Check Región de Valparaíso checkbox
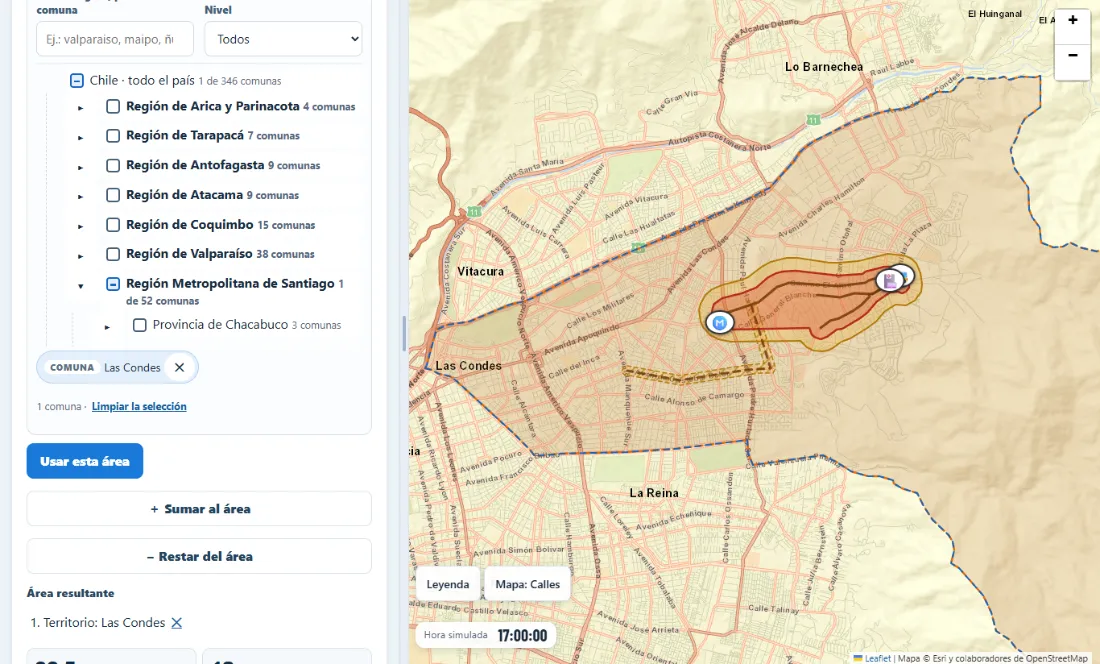Image resolution: width=1100 pixels, height=664 pixels. click(x=113, y=254)
